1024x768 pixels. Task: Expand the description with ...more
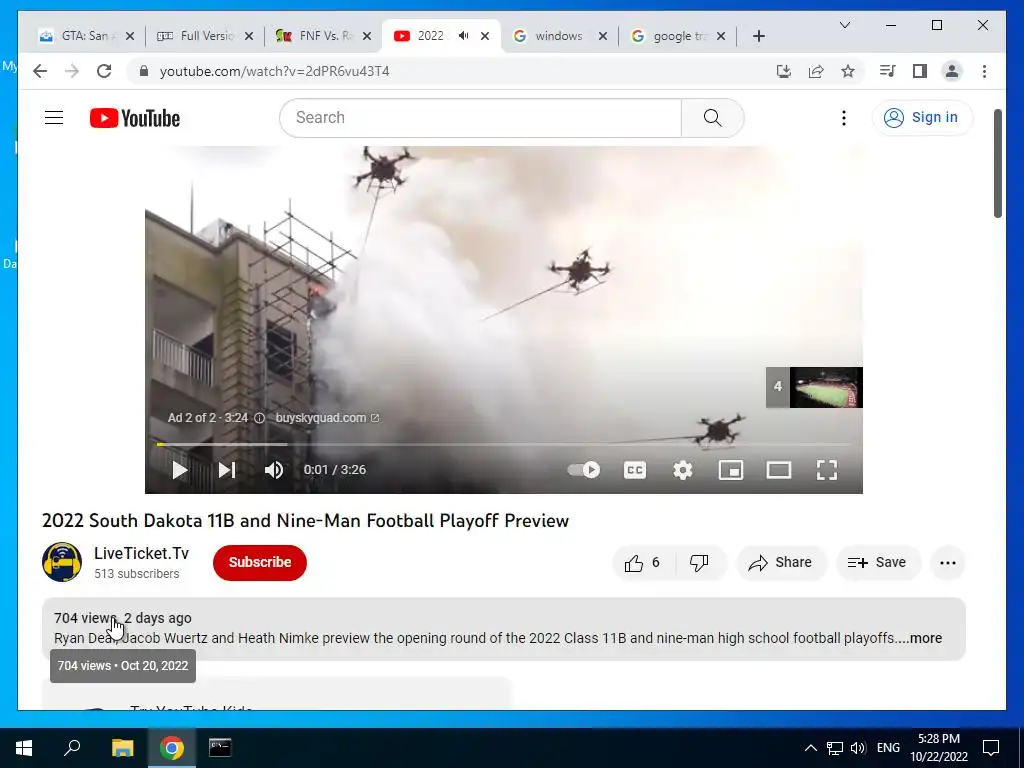[926, 638]
